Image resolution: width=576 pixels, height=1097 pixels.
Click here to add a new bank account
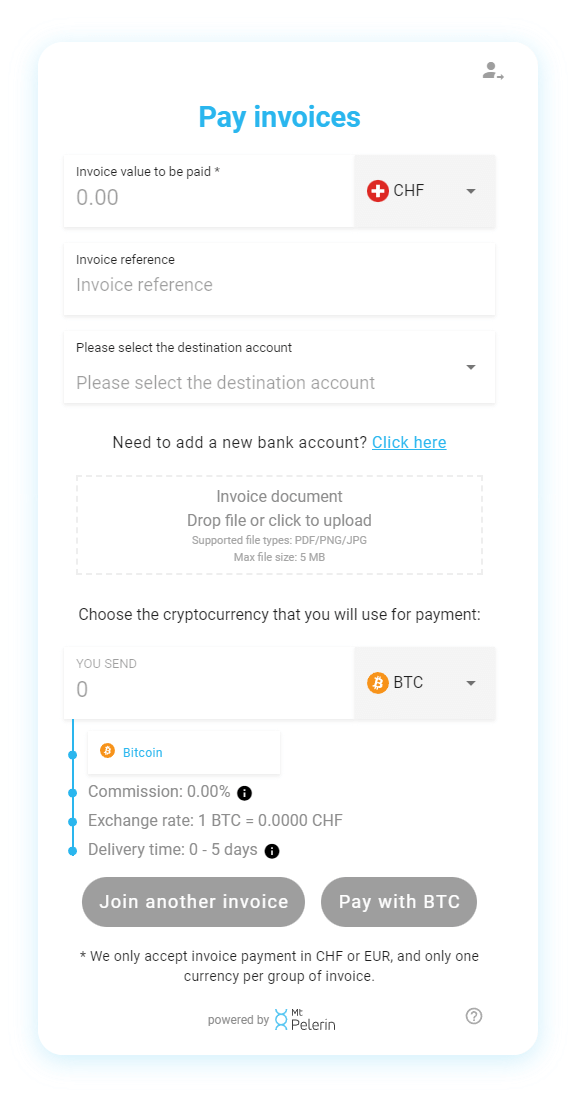(409, 441)
